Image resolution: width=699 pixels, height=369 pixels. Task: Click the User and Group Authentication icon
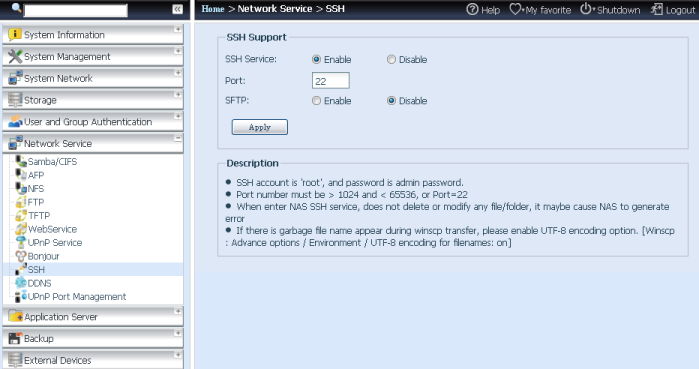[x=15, y=121]
